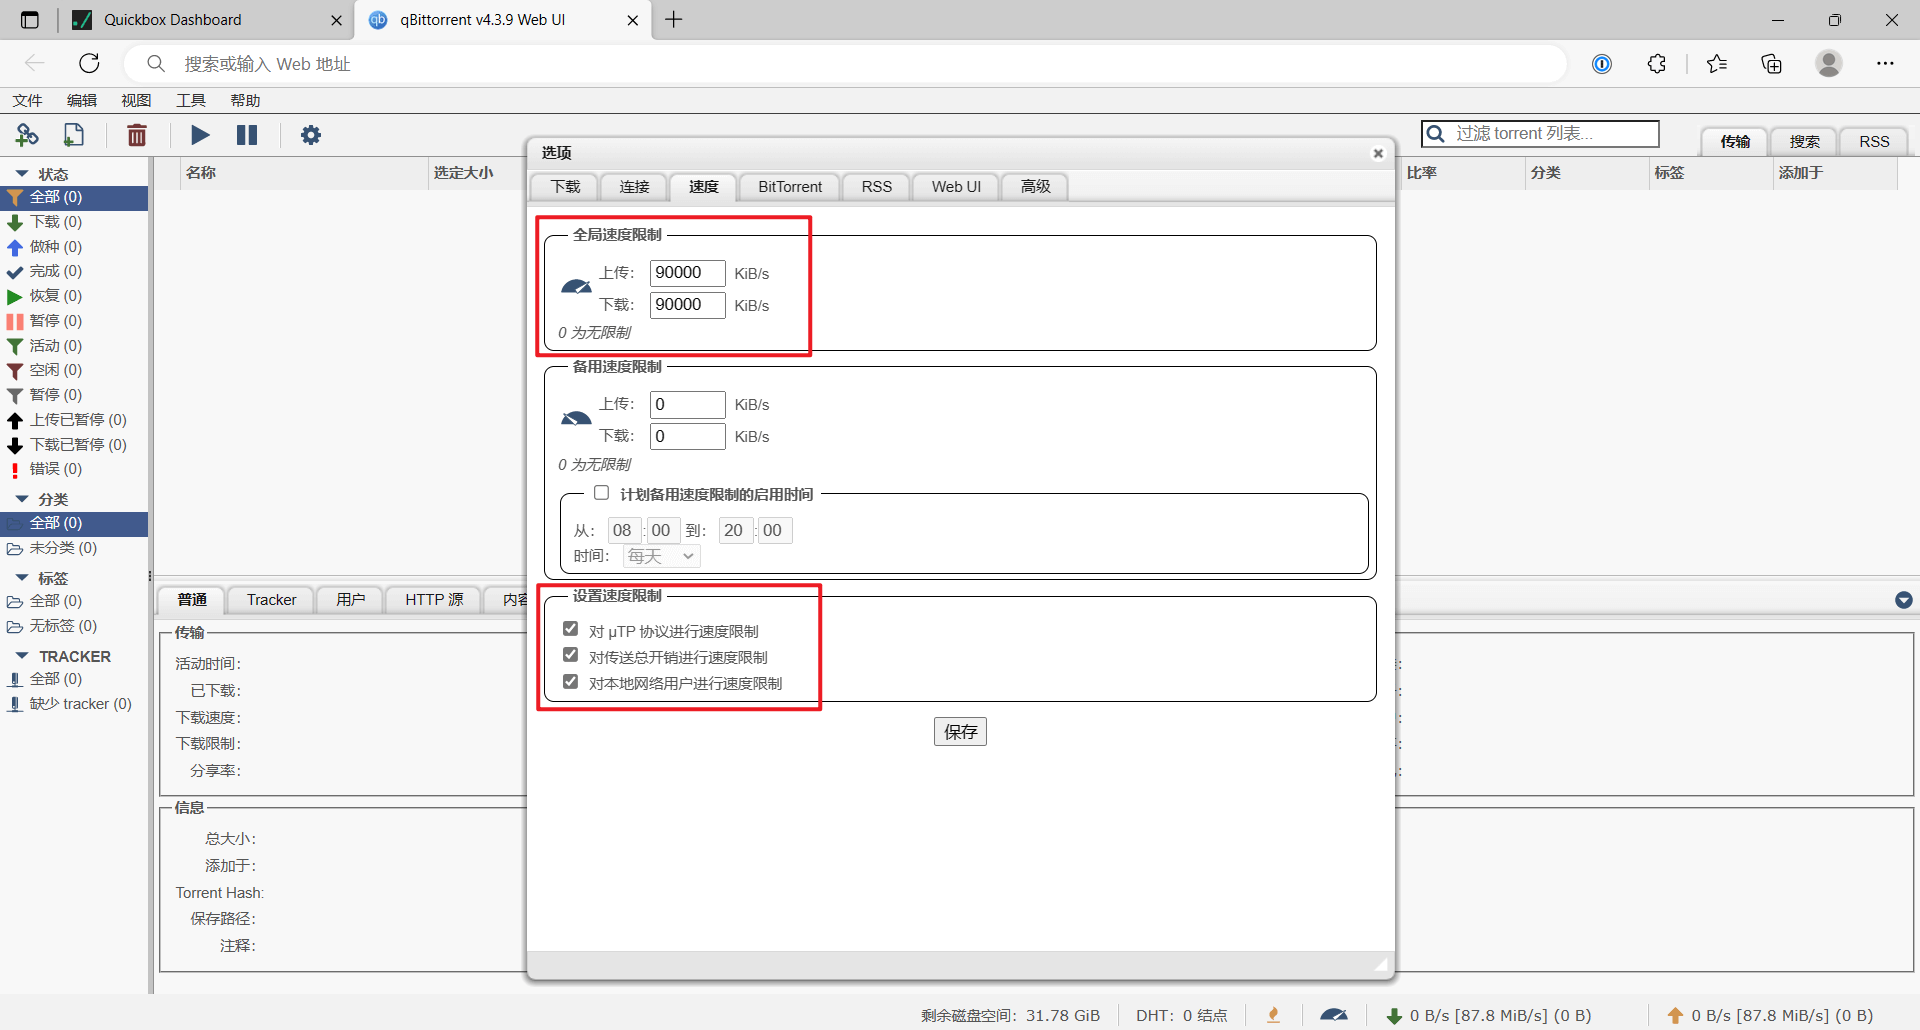Open a new browser tab

coord(674,20)
